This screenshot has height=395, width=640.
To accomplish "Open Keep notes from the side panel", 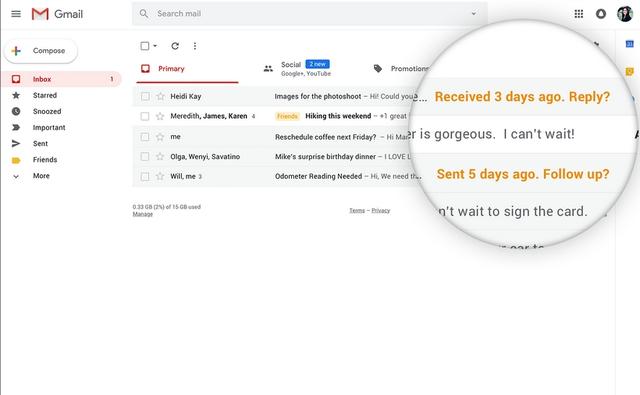I will coord(629,72).
